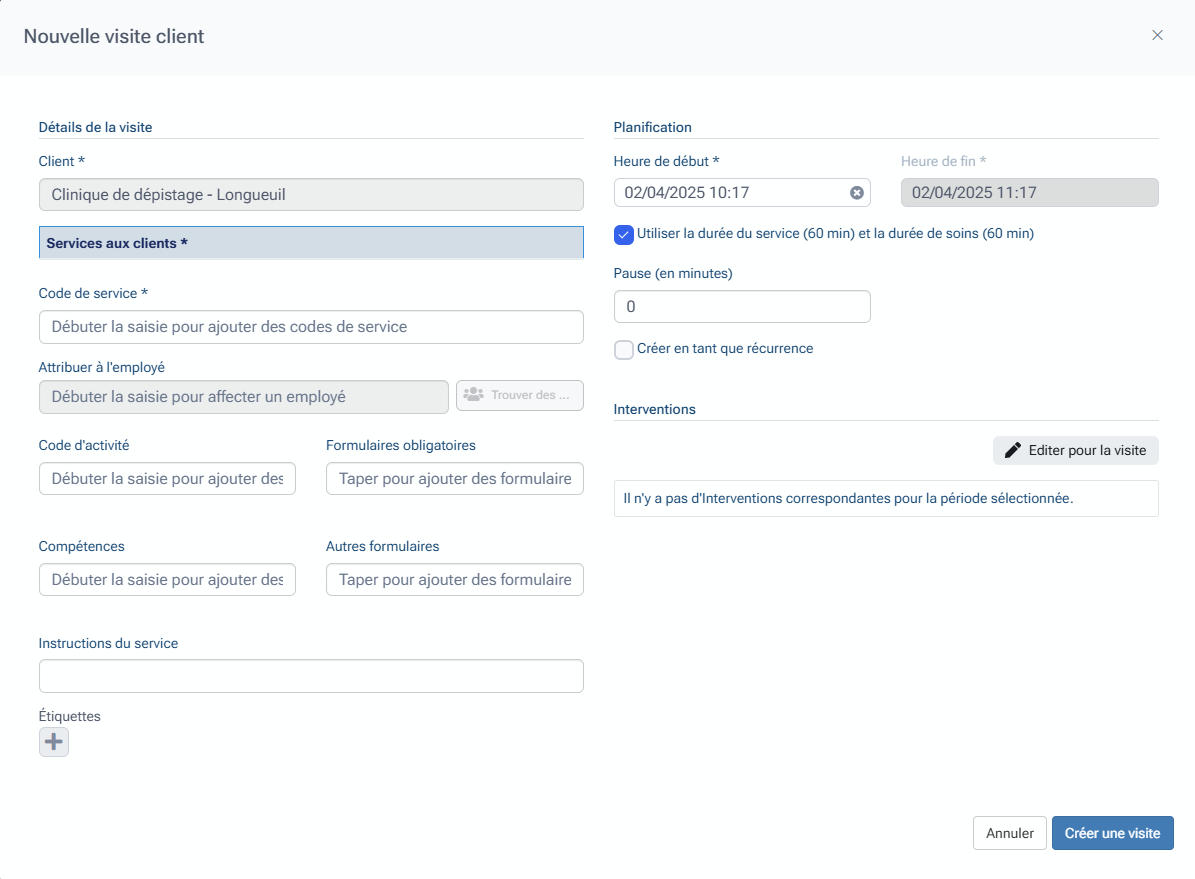
Task: Open the Code de service field
Action: (x=311, y=327)
